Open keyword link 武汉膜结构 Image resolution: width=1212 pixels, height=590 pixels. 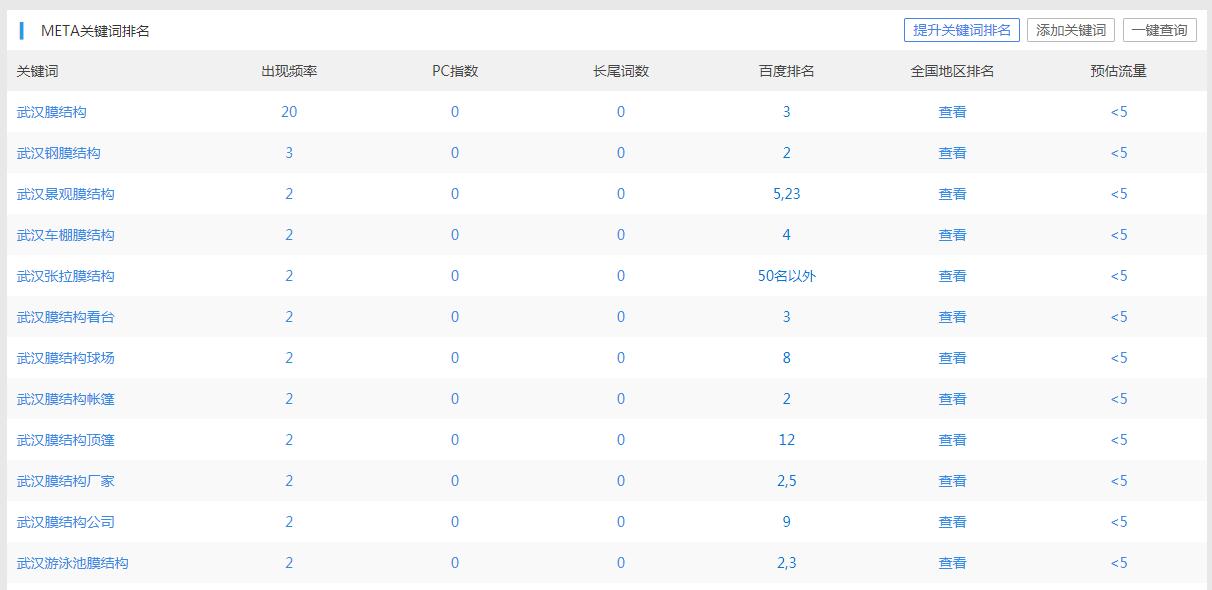[x=52, y=112]
